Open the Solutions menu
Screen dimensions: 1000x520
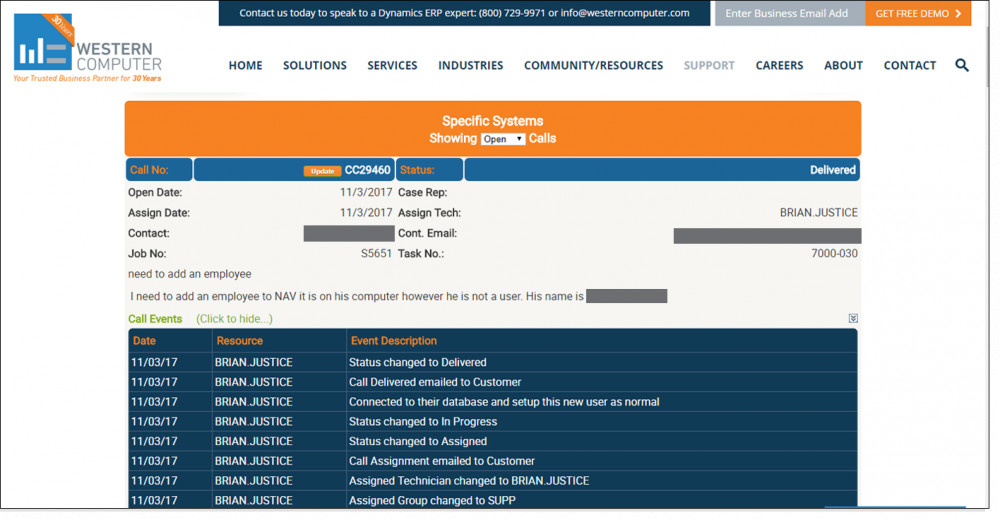[x=314, y=65]
